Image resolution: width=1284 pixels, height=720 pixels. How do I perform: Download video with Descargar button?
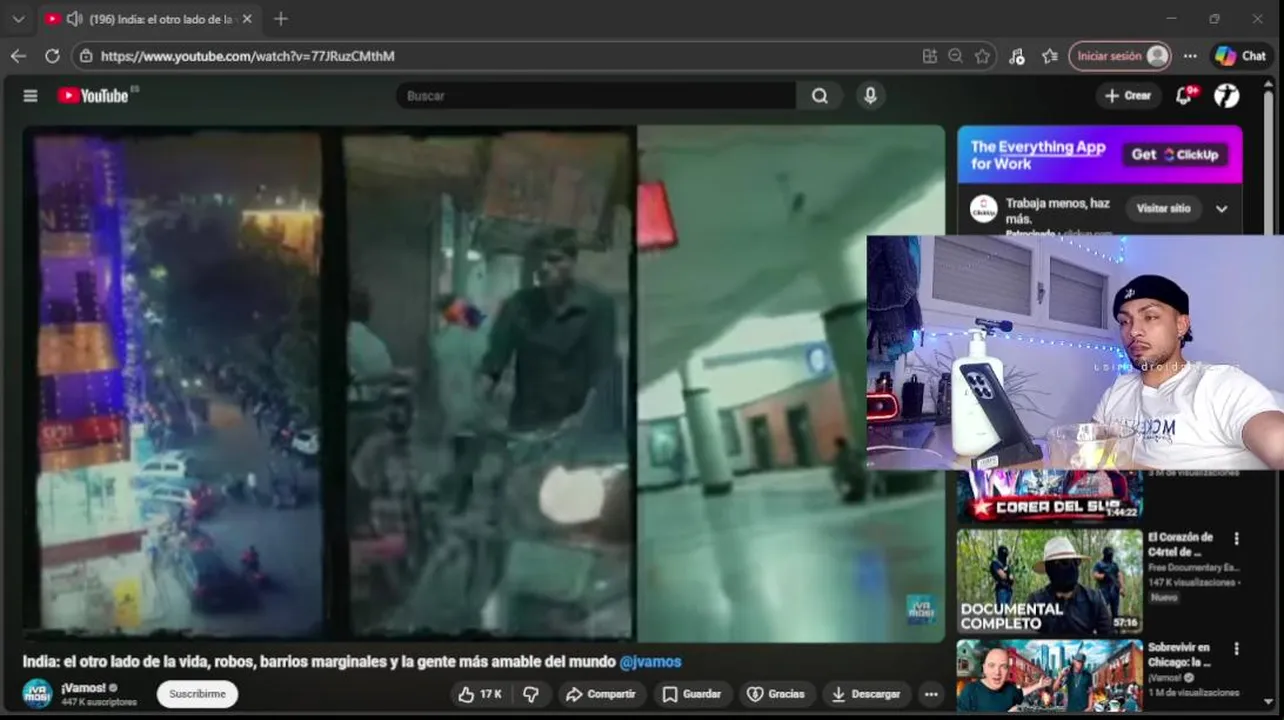pyautogui.click(x=866, y=694)
